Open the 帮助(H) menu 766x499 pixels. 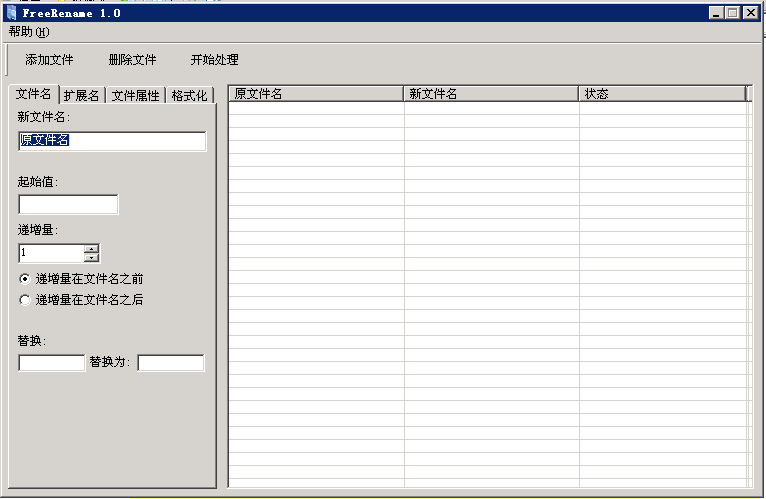coord(29,32)
